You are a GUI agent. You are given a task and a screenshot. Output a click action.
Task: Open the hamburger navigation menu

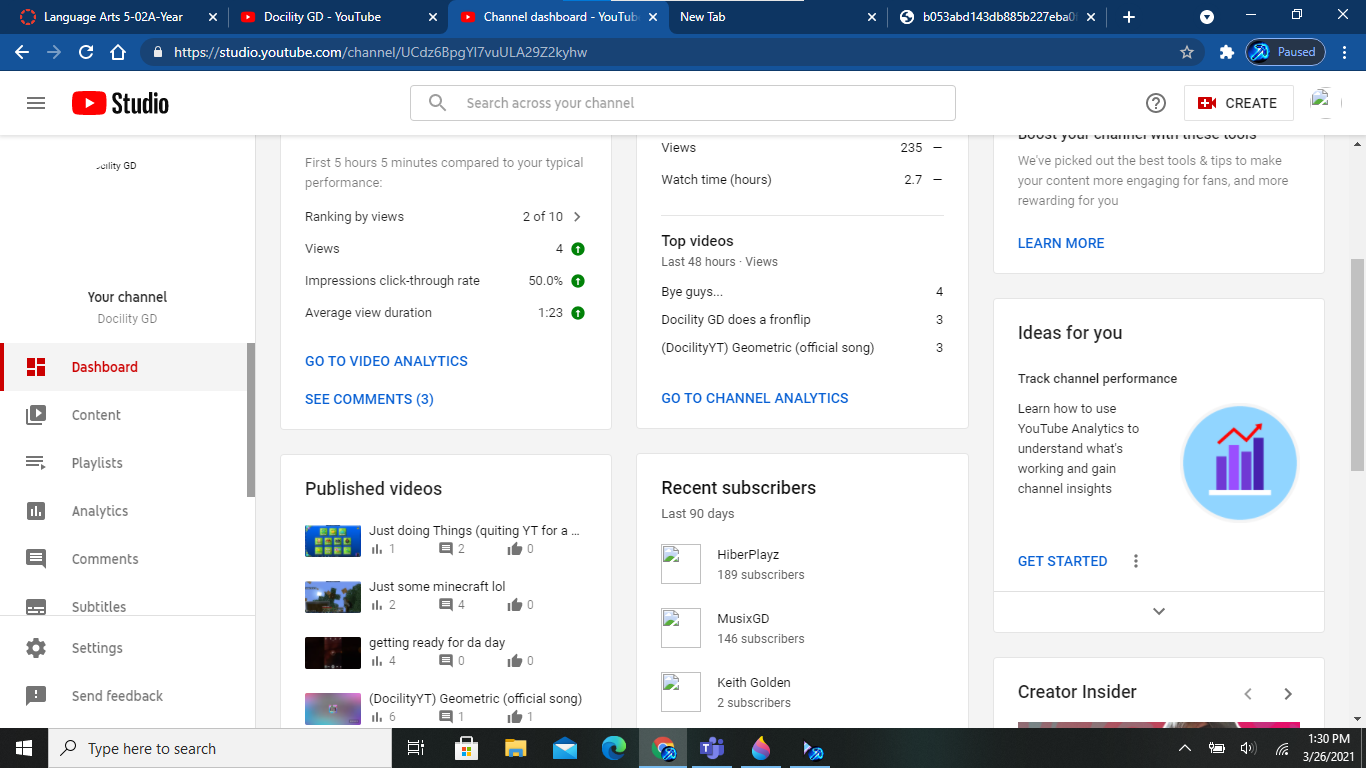(x=36, y=103)
